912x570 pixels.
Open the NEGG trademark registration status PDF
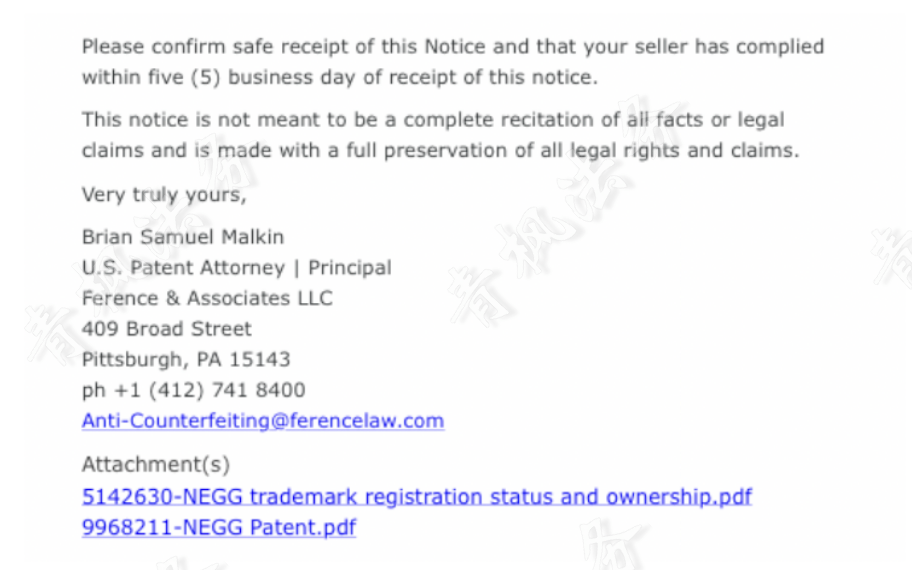tap(416, 497)
